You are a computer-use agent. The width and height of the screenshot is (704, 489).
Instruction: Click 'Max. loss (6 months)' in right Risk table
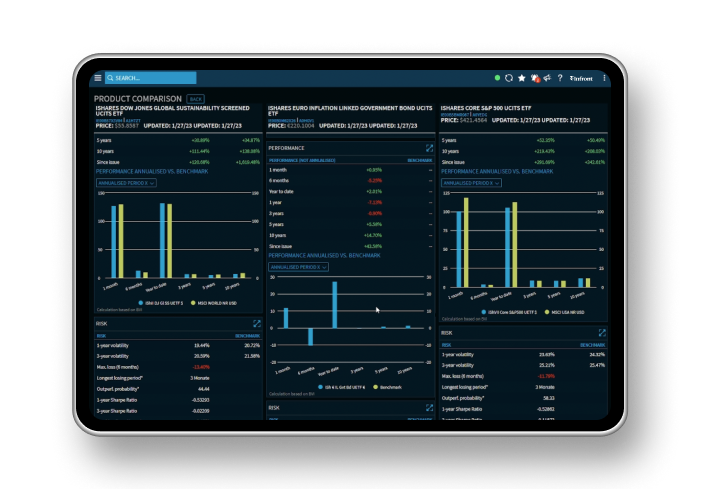[463, 376]
